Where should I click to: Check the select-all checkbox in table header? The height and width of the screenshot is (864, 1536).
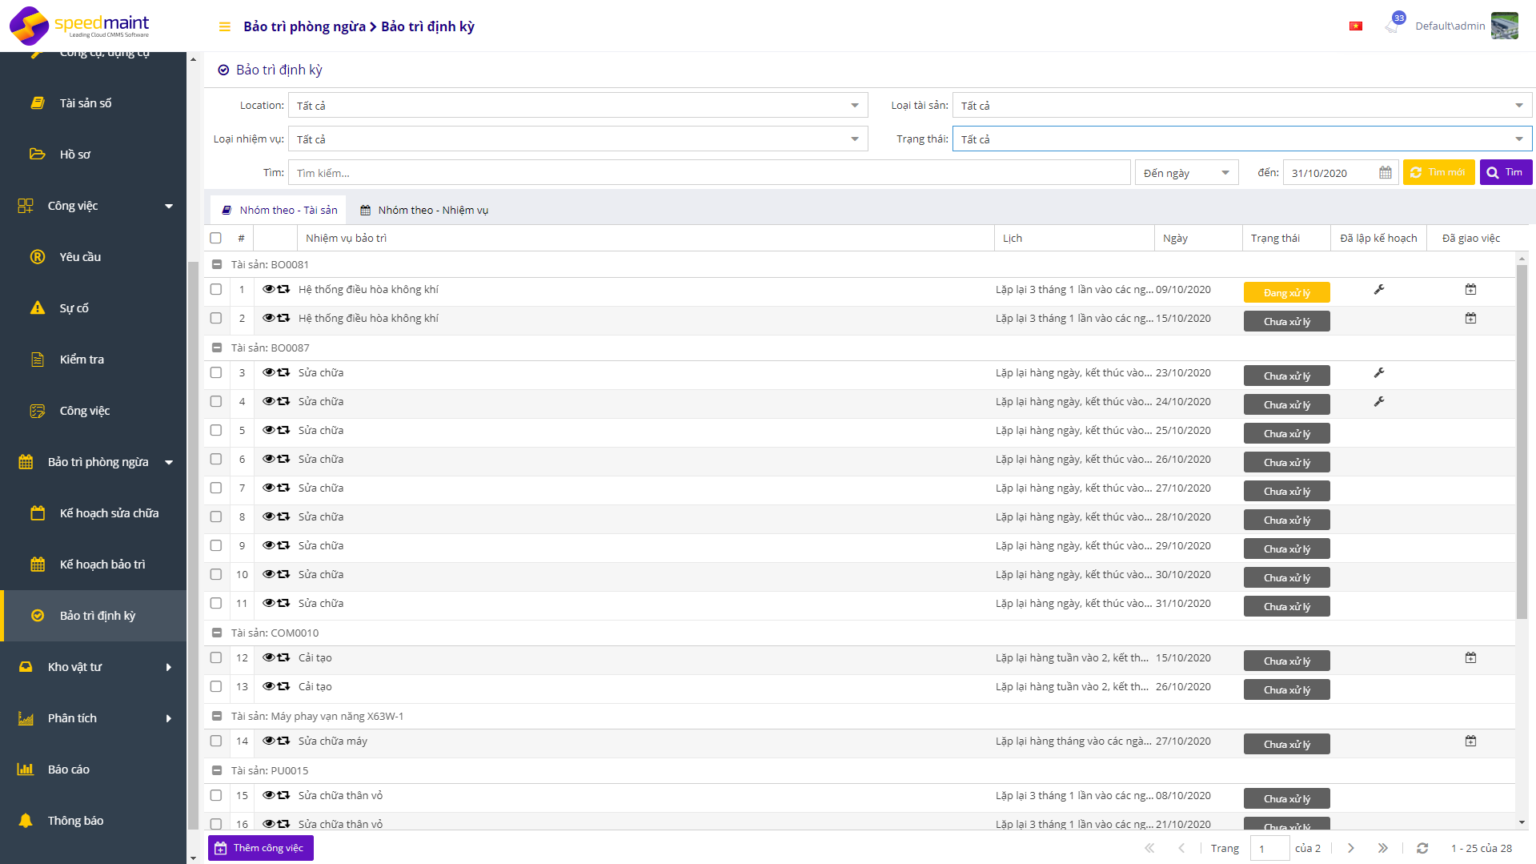click(x=216, y=238)
